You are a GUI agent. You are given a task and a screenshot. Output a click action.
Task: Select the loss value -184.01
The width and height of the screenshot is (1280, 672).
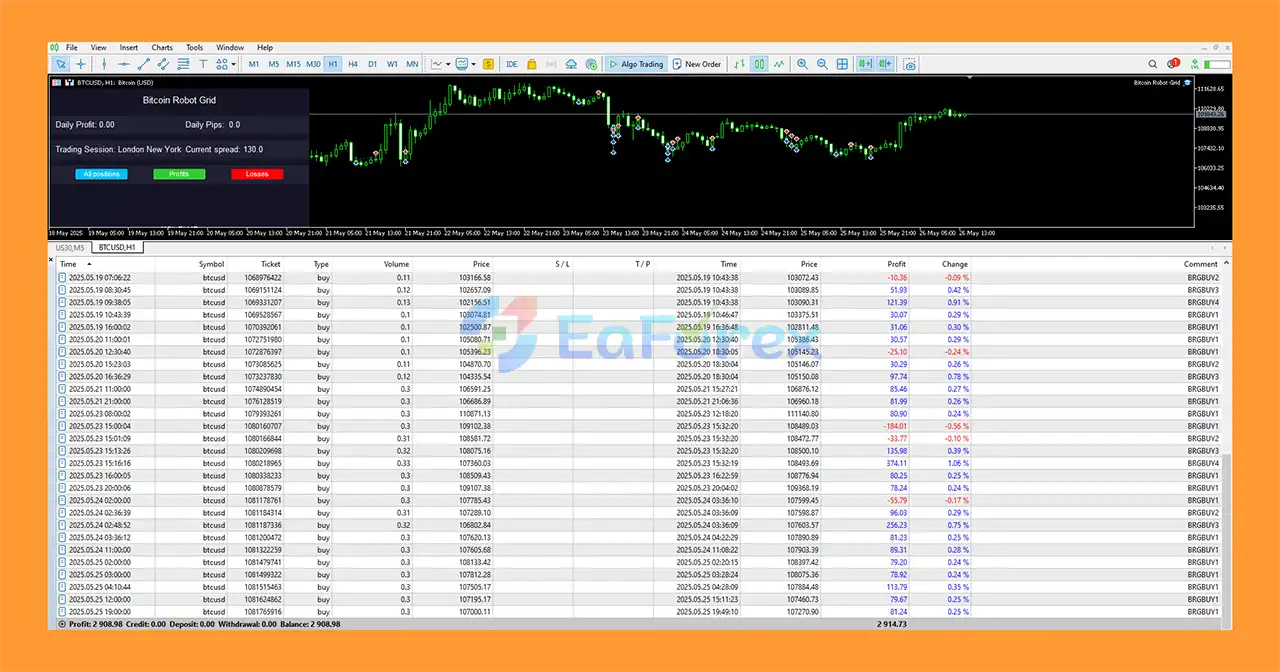click(894, 426)
